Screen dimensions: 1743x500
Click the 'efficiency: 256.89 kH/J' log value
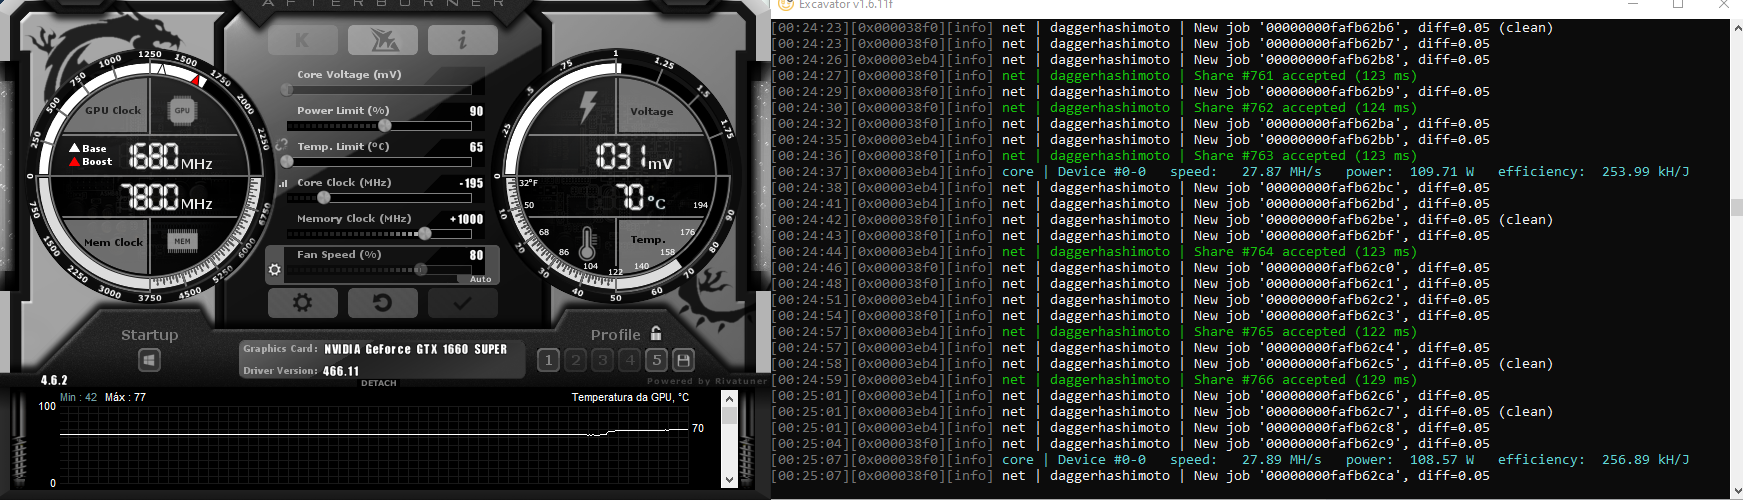pos(1593,459)
